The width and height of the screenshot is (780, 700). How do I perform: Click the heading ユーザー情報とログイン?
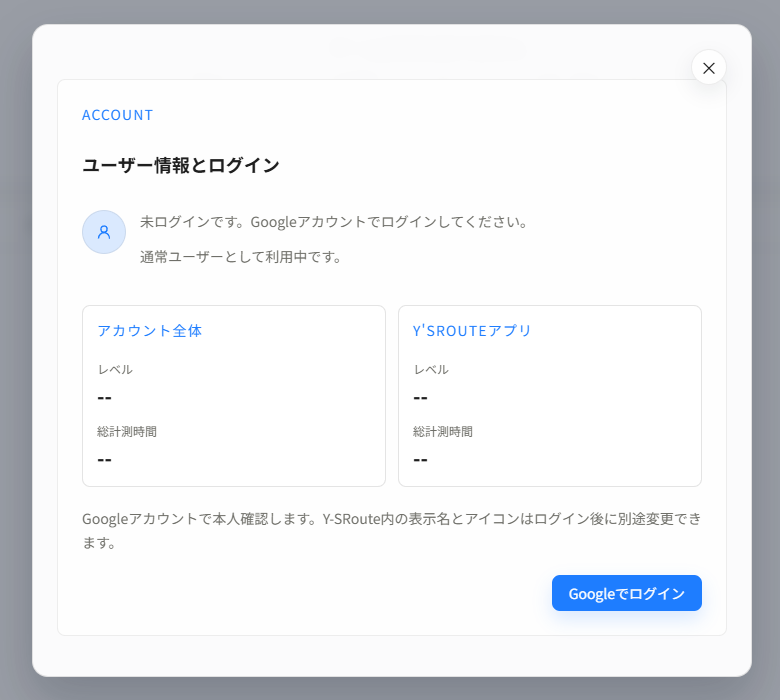pos(181,165)
